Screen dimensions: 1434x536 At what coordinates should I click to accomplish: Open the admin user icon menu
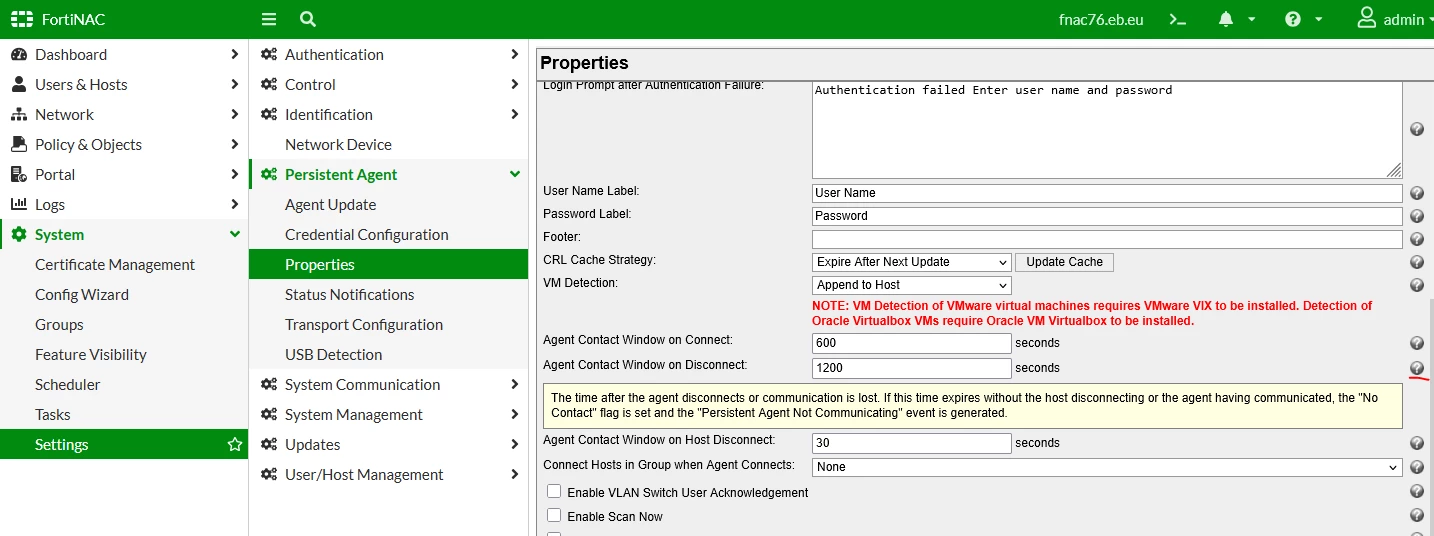point(1366,18)
